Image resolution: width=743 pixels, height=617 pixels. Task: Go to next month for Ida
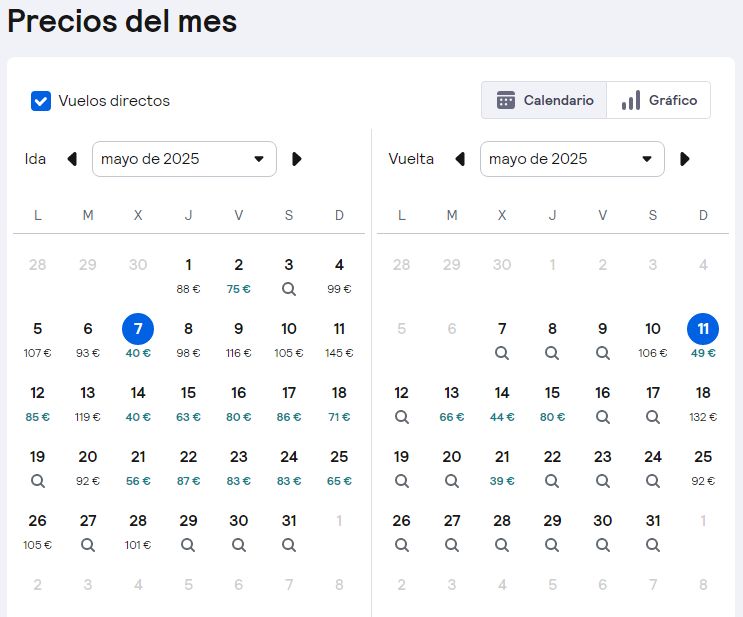click(297, 159)
